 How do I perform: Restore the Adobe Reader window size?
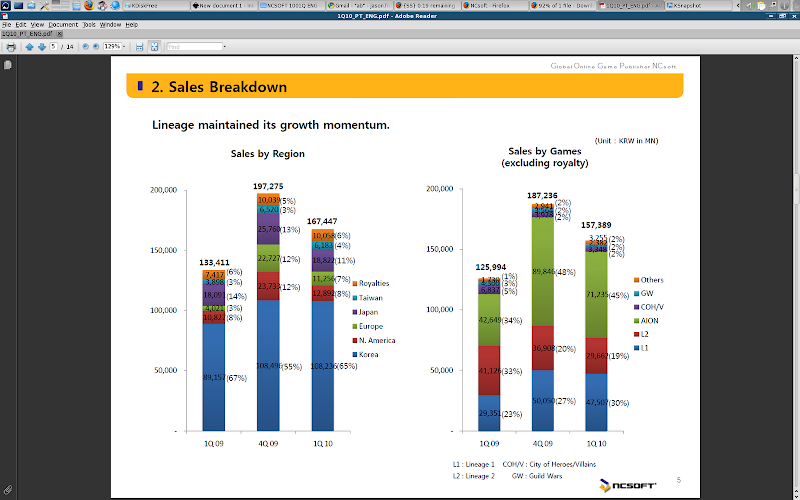782,16
